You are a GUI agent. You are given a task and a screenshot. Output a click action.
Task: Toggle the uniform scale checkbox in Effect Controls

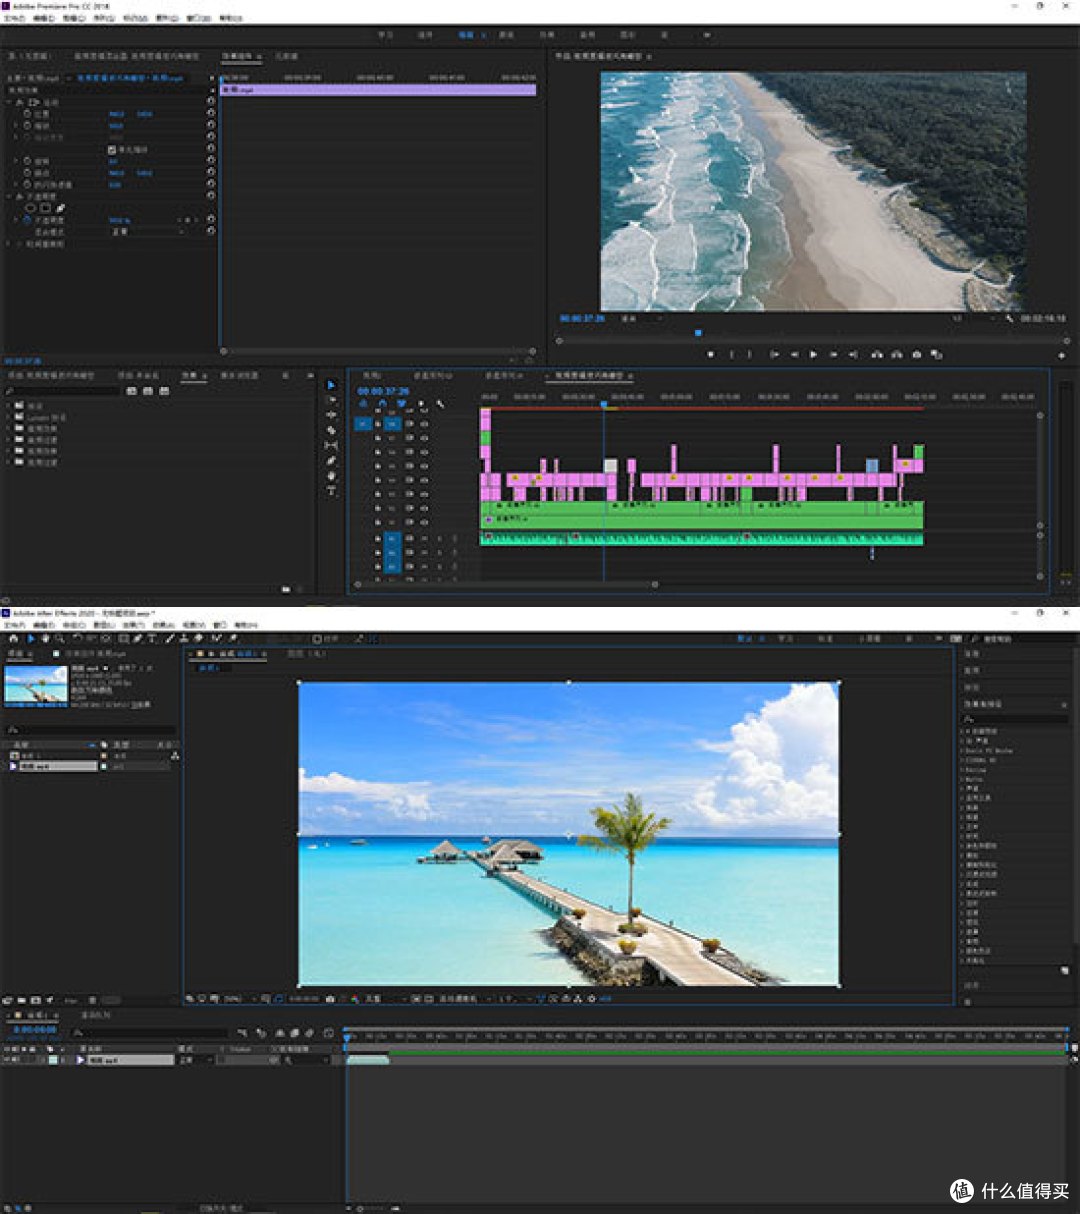pos(112,150)
